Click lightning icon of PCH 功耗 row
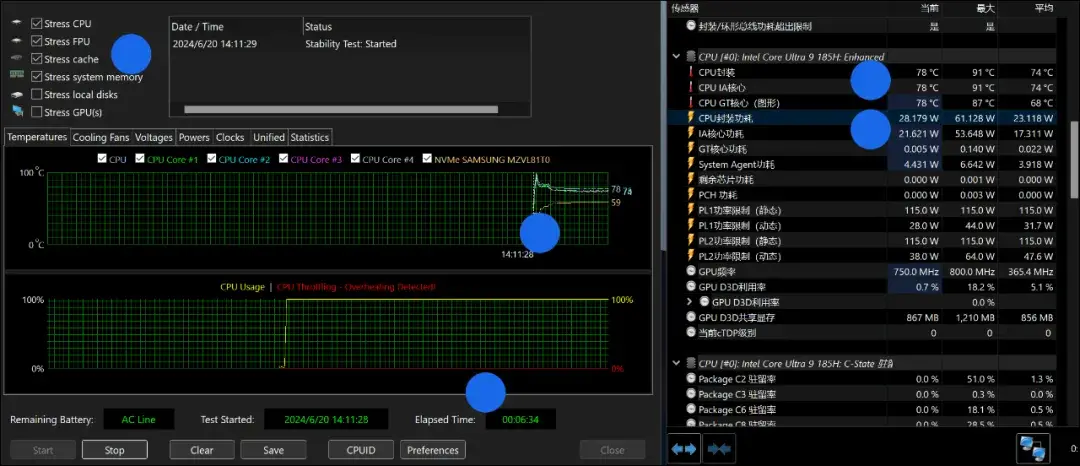The height and width of the screenshot is (466, 1080). (x=691, y=195)
